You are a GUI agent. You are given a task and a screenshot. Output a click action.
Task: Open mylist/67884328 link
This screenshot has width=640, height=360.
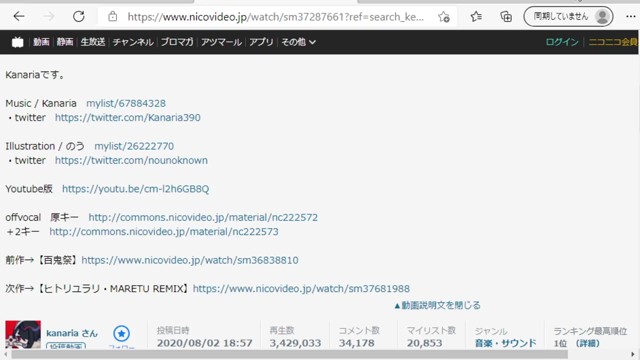(126, 103)
